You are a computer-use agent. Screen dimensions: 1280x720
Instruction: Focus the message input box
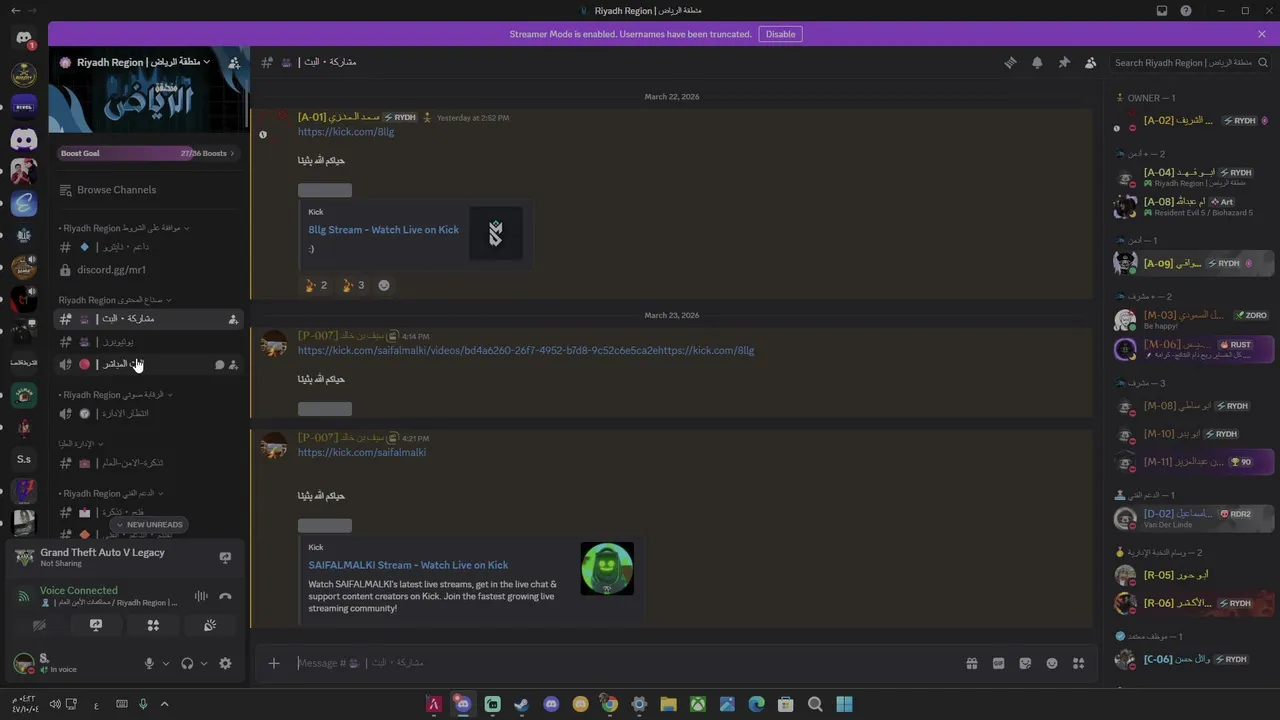(x=625, y=663)
